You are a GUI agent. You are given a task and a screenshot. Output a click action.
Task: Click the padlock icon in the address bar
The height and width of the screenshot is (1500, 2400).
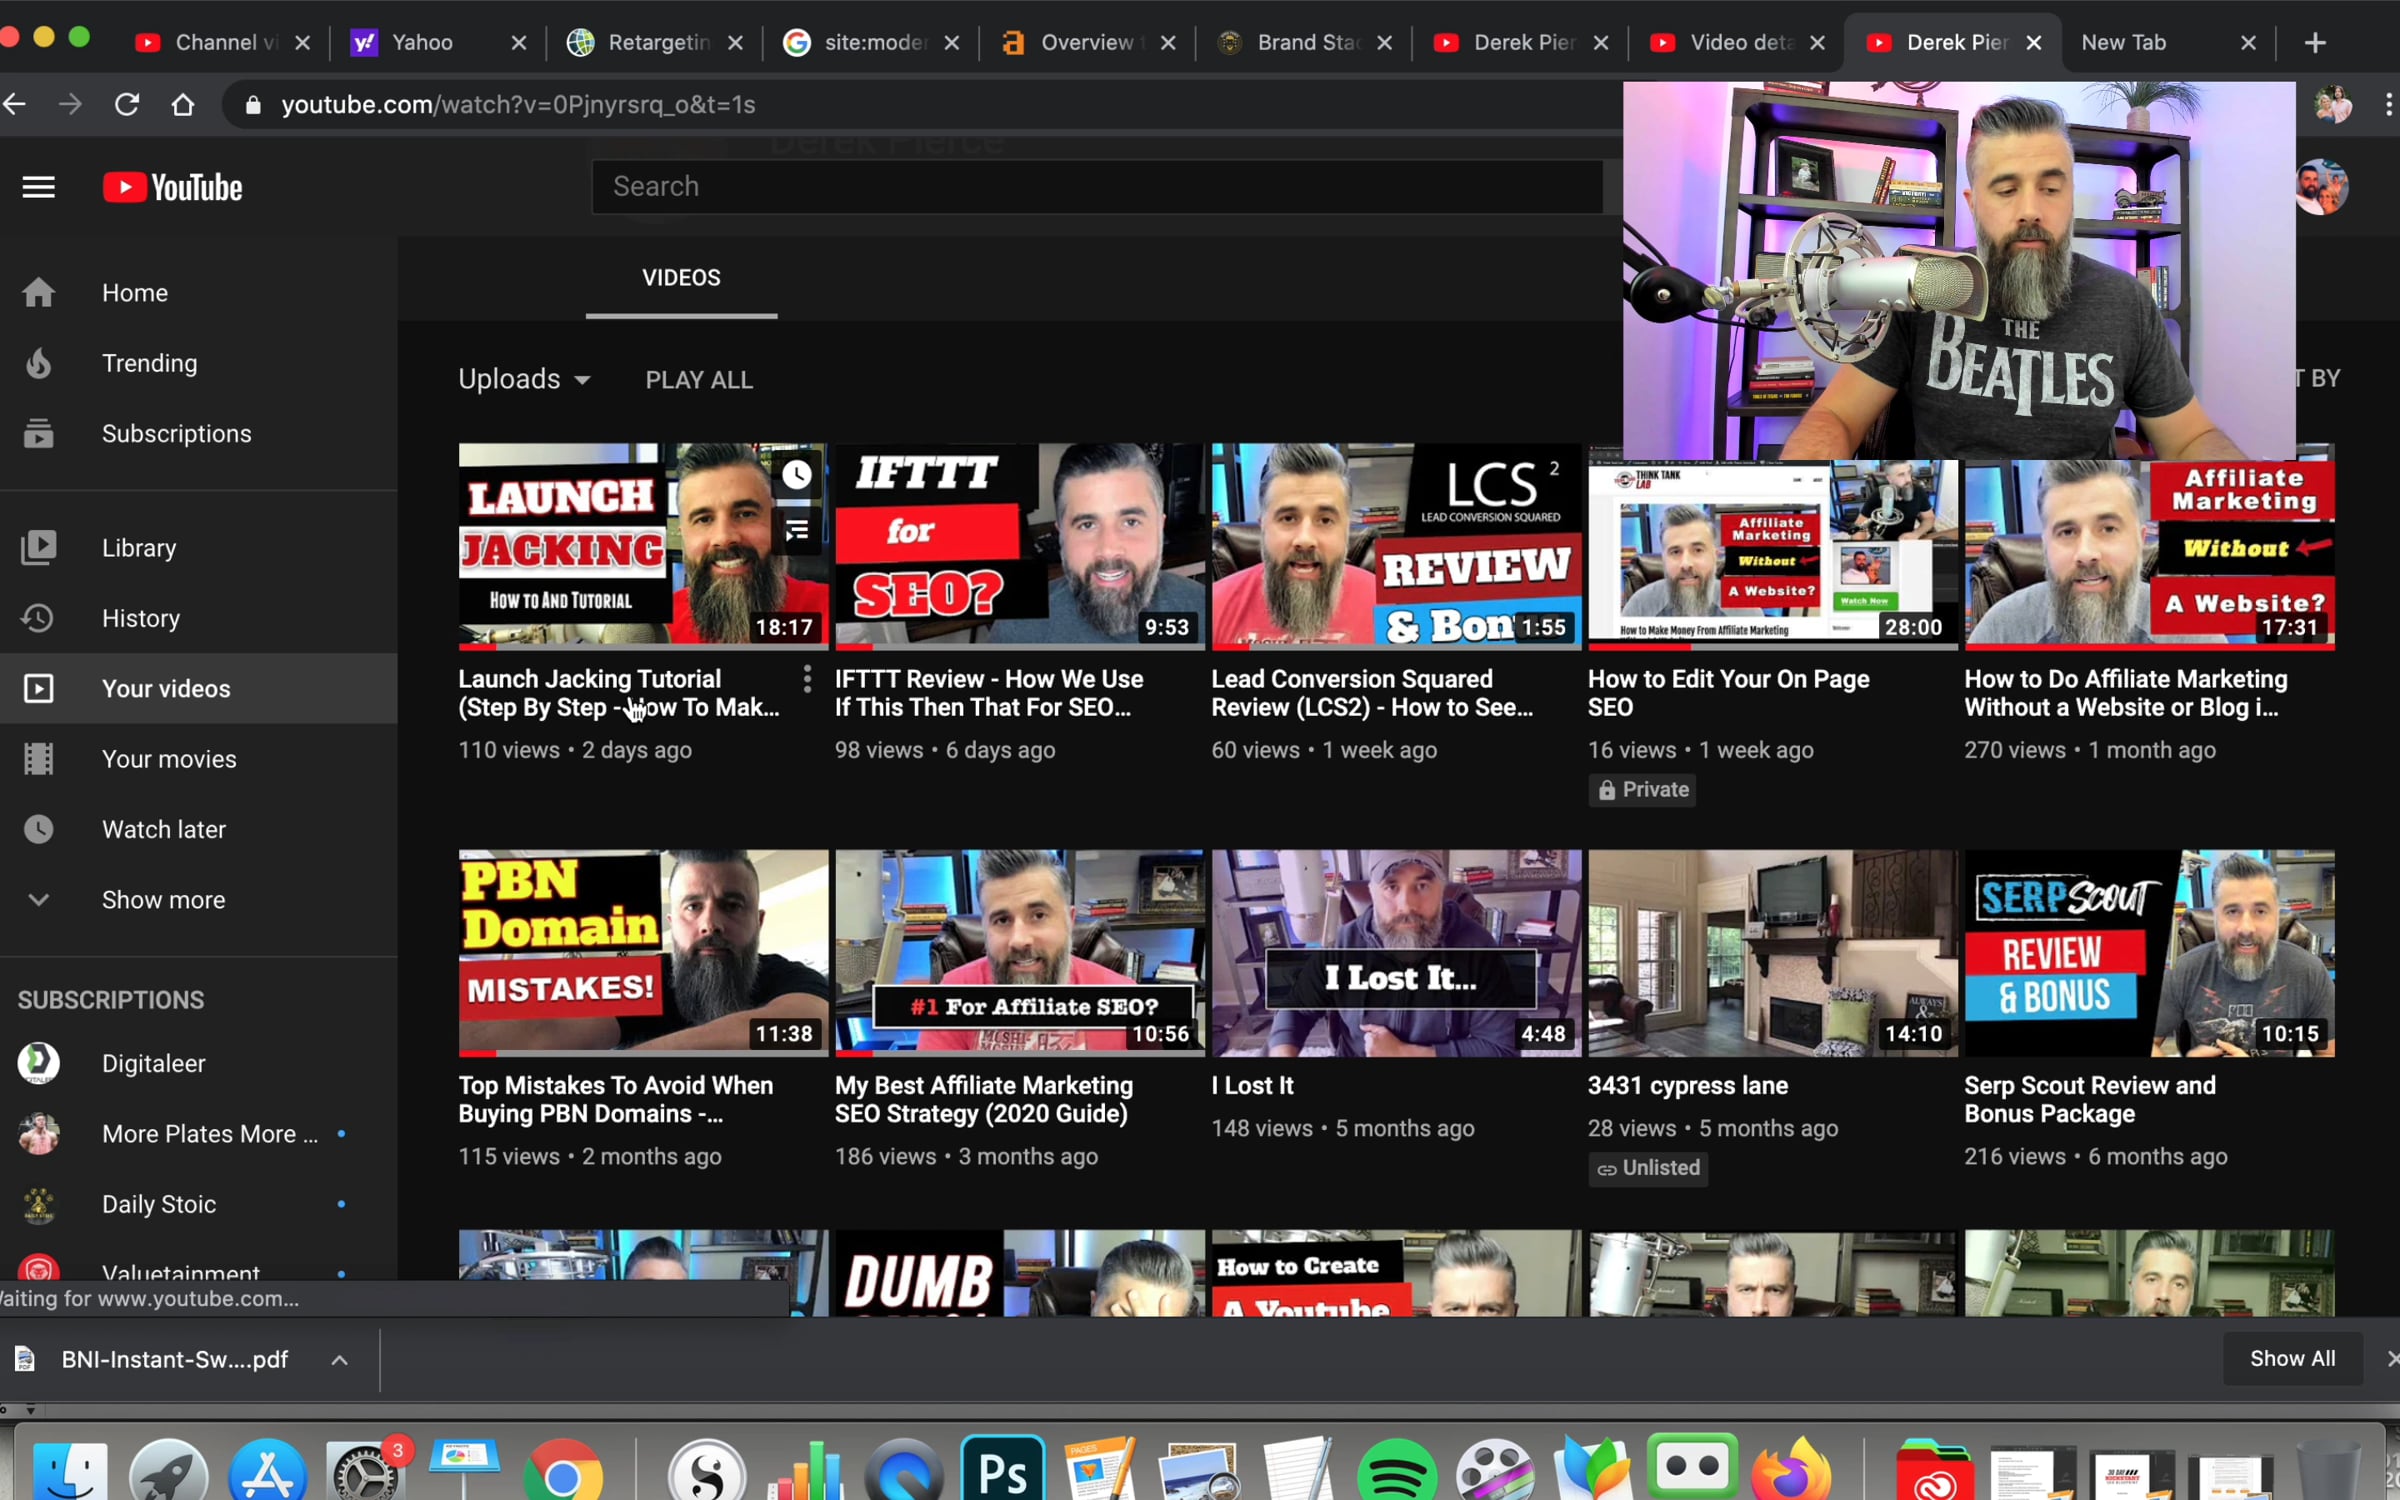coord(253,105)
